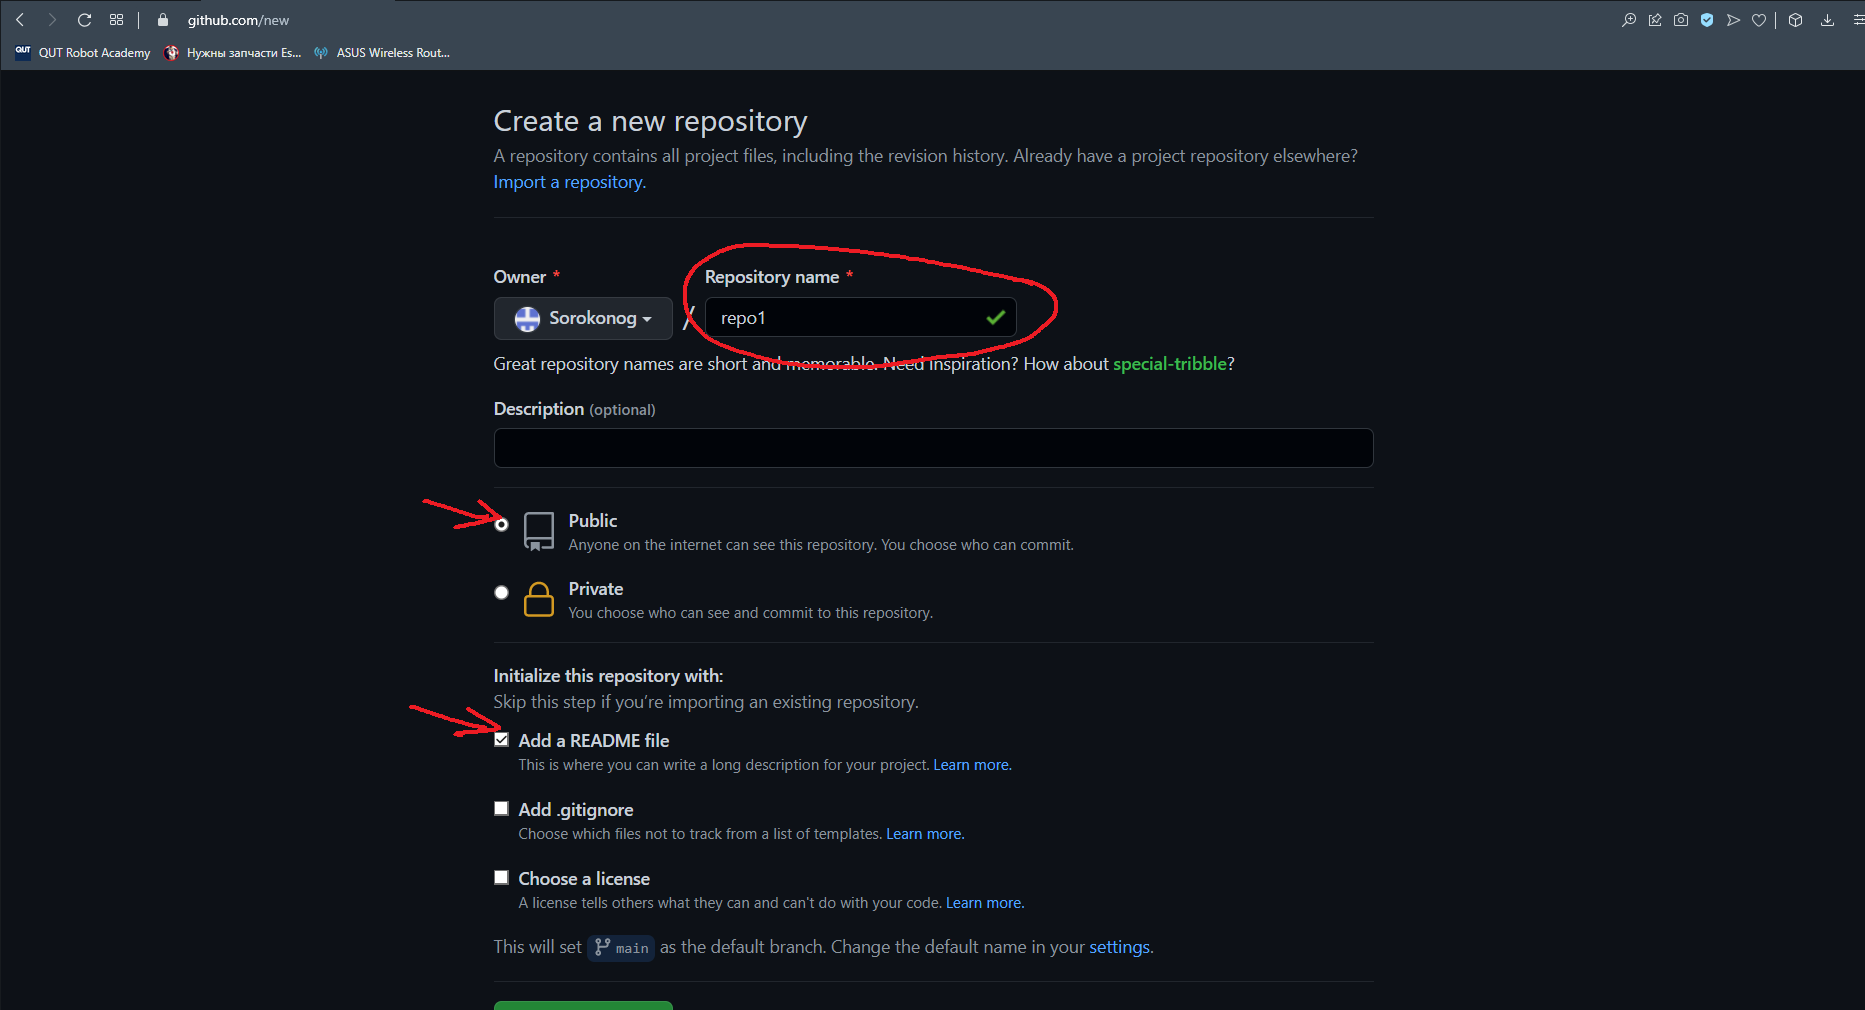
Task: Expand the Sorokonog owner dropdown
Action: click(583, 318)
